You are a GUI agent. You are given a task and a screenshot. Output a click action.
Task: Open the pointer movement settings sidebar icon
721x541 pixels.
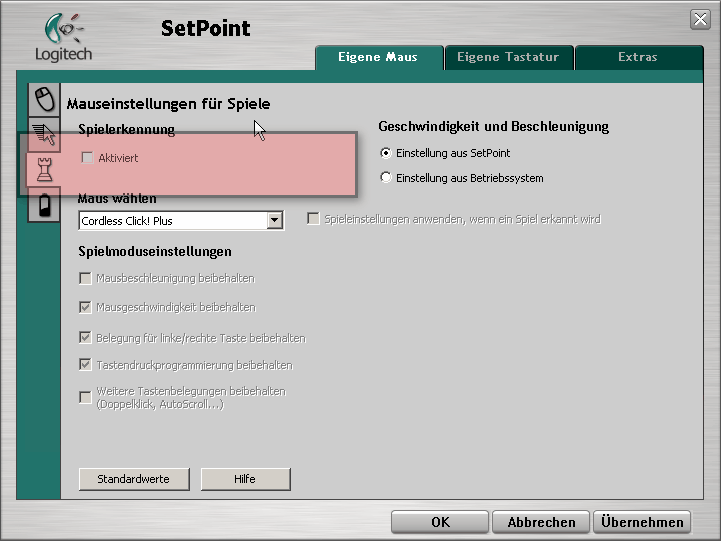[44, 134]
